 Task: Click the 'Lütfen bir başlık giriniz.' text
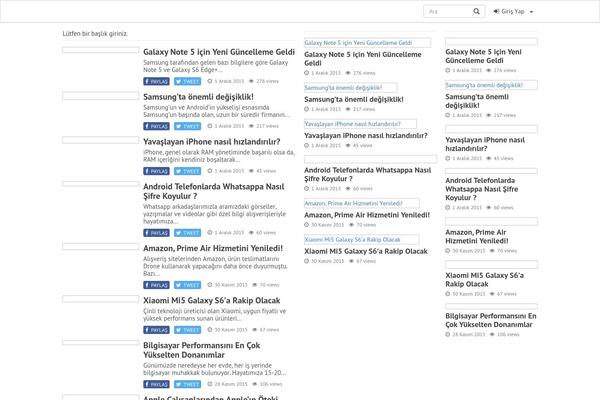pos(95,34)
